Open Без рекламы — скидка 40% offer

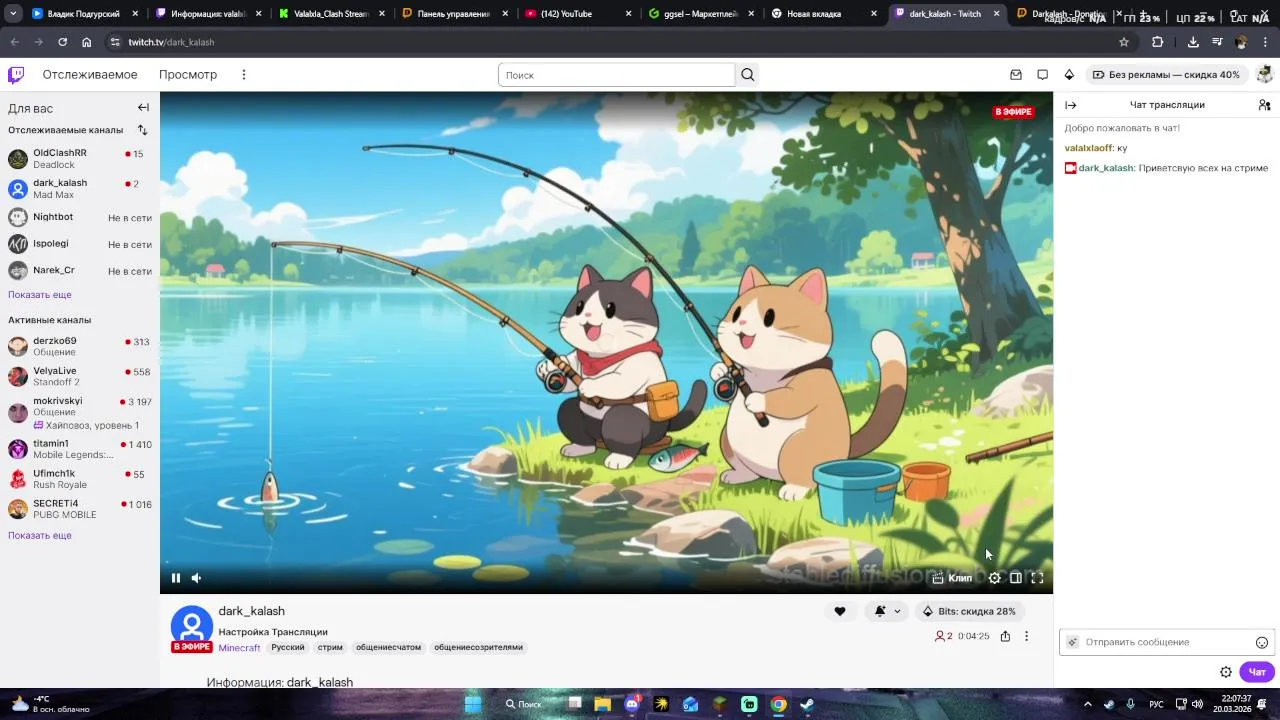point(1166,75)
